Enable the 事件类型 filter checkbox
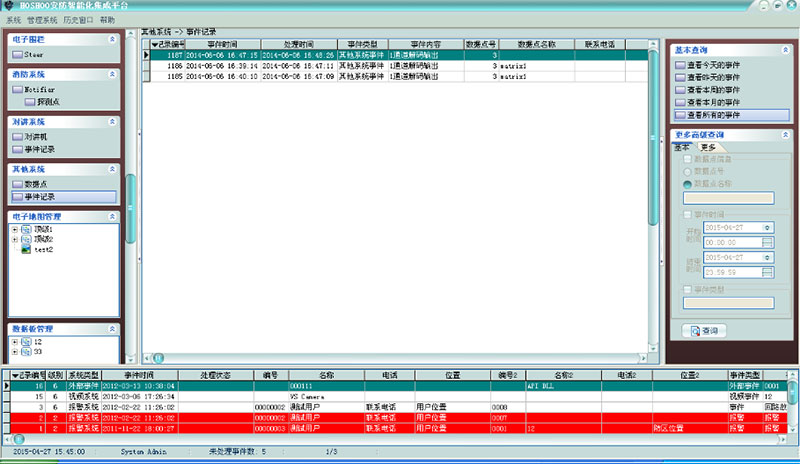 685,287
